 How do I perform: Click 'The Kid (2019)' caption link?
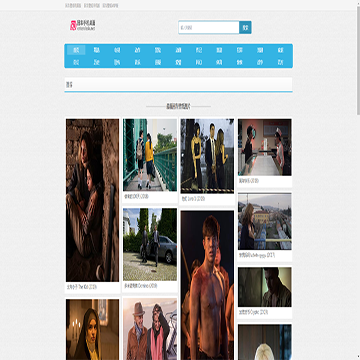point(82,287)
